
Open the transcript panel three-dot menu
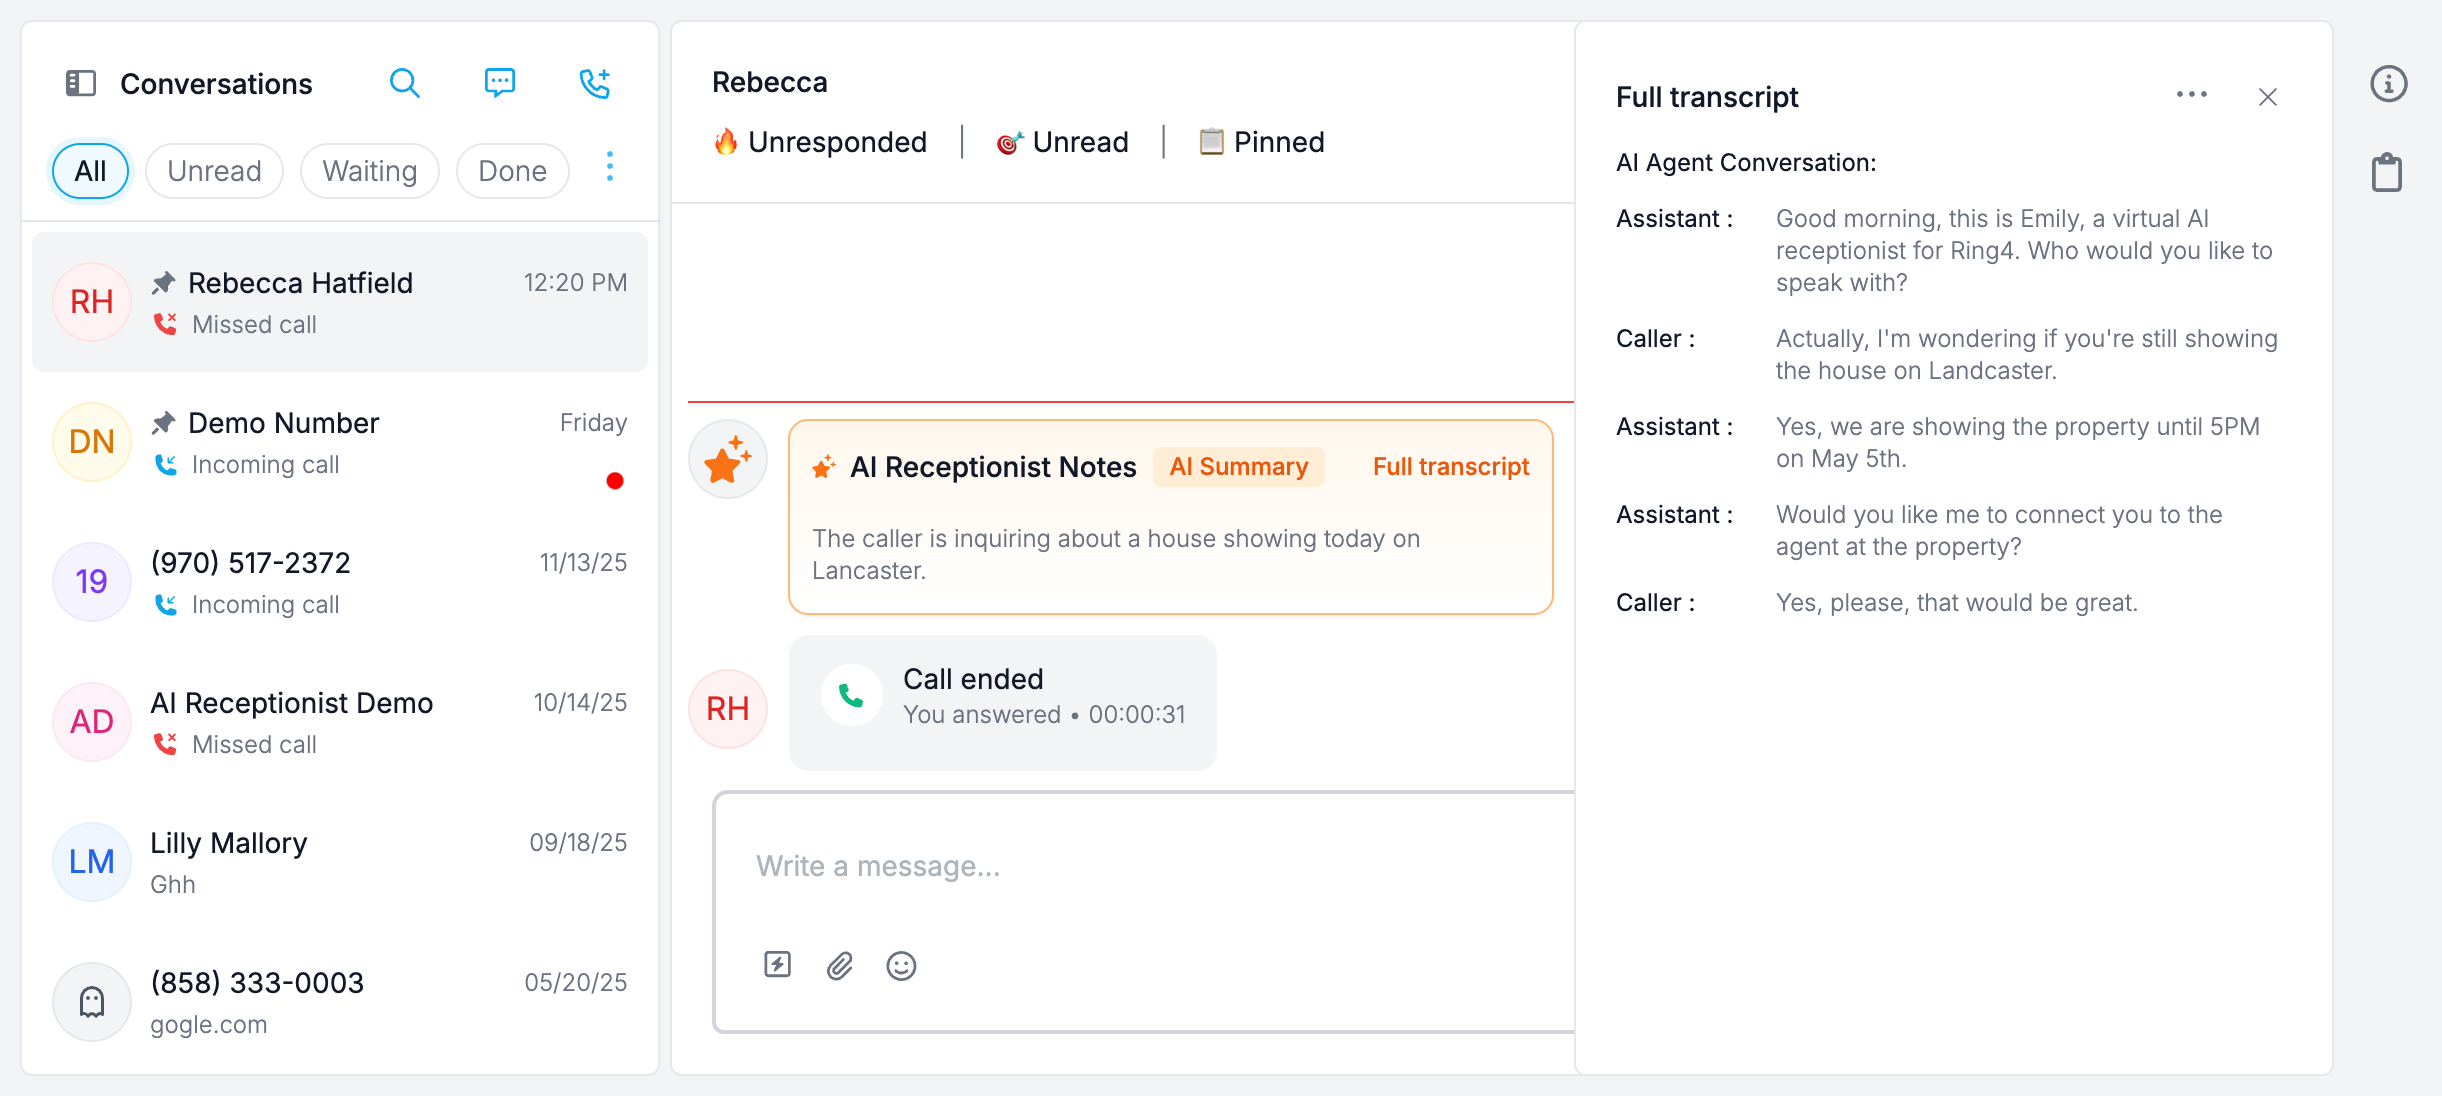point(2191,95)
